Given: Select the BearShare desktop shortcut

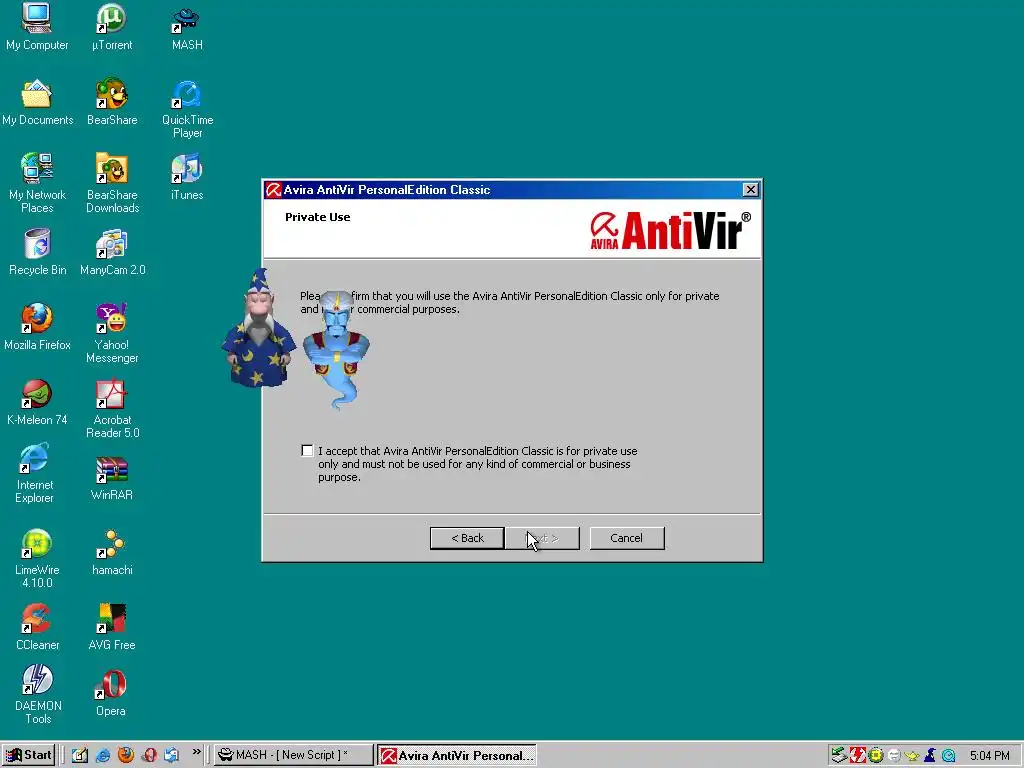Looking at the screenshot, I should pyautogui.click(x=112, y=102).
